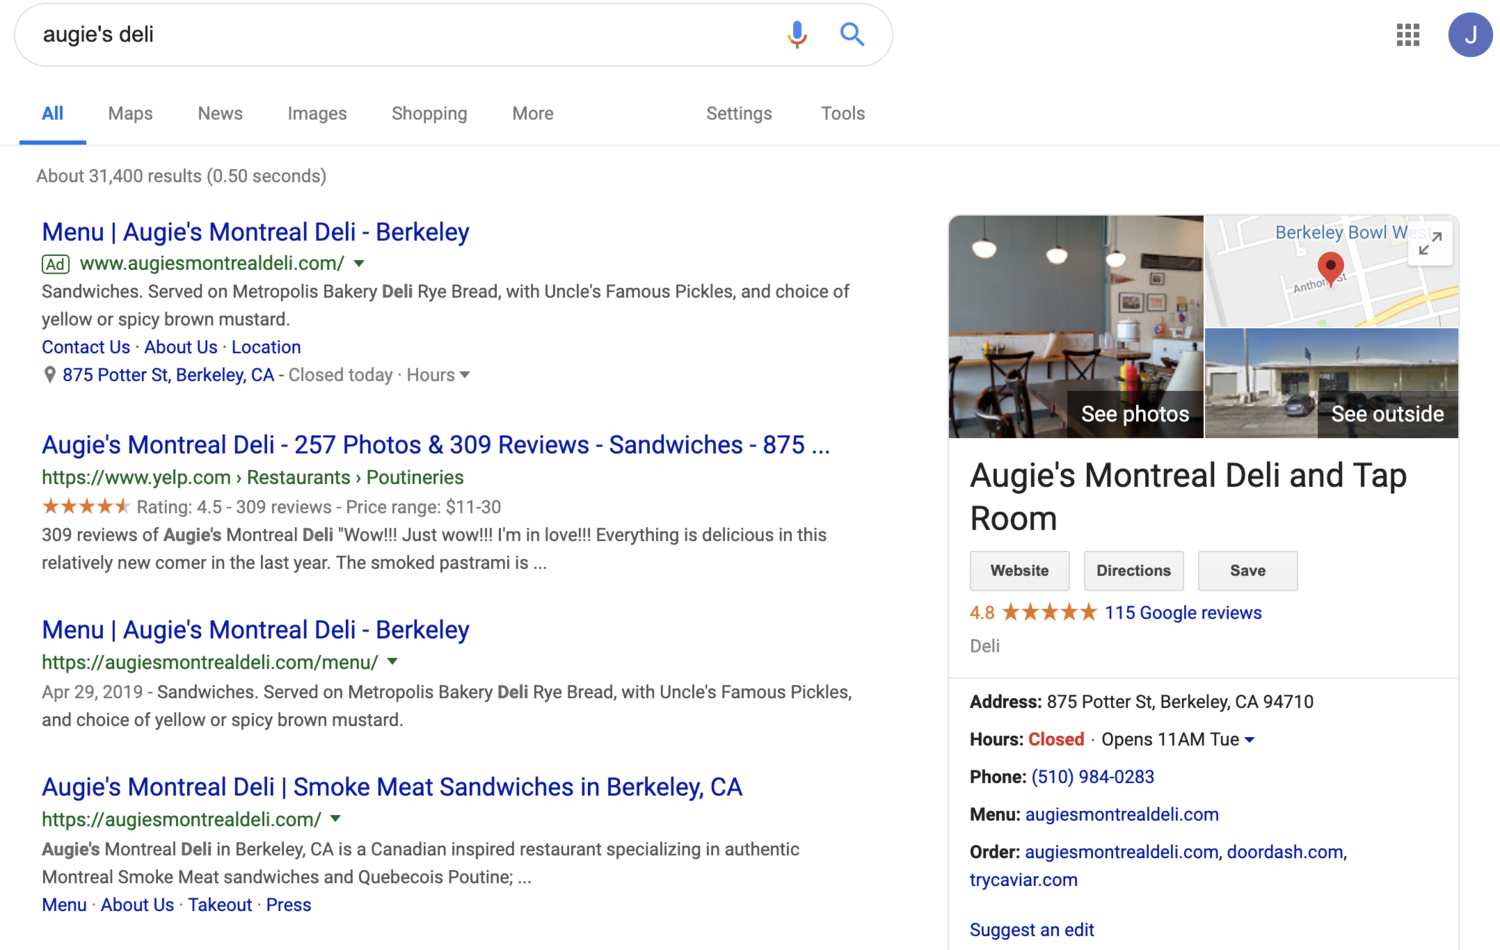The image size is (1500, 950).
Task: Click the magnifying glass to search
Action: pyautogui.click(x=852, y=34)
